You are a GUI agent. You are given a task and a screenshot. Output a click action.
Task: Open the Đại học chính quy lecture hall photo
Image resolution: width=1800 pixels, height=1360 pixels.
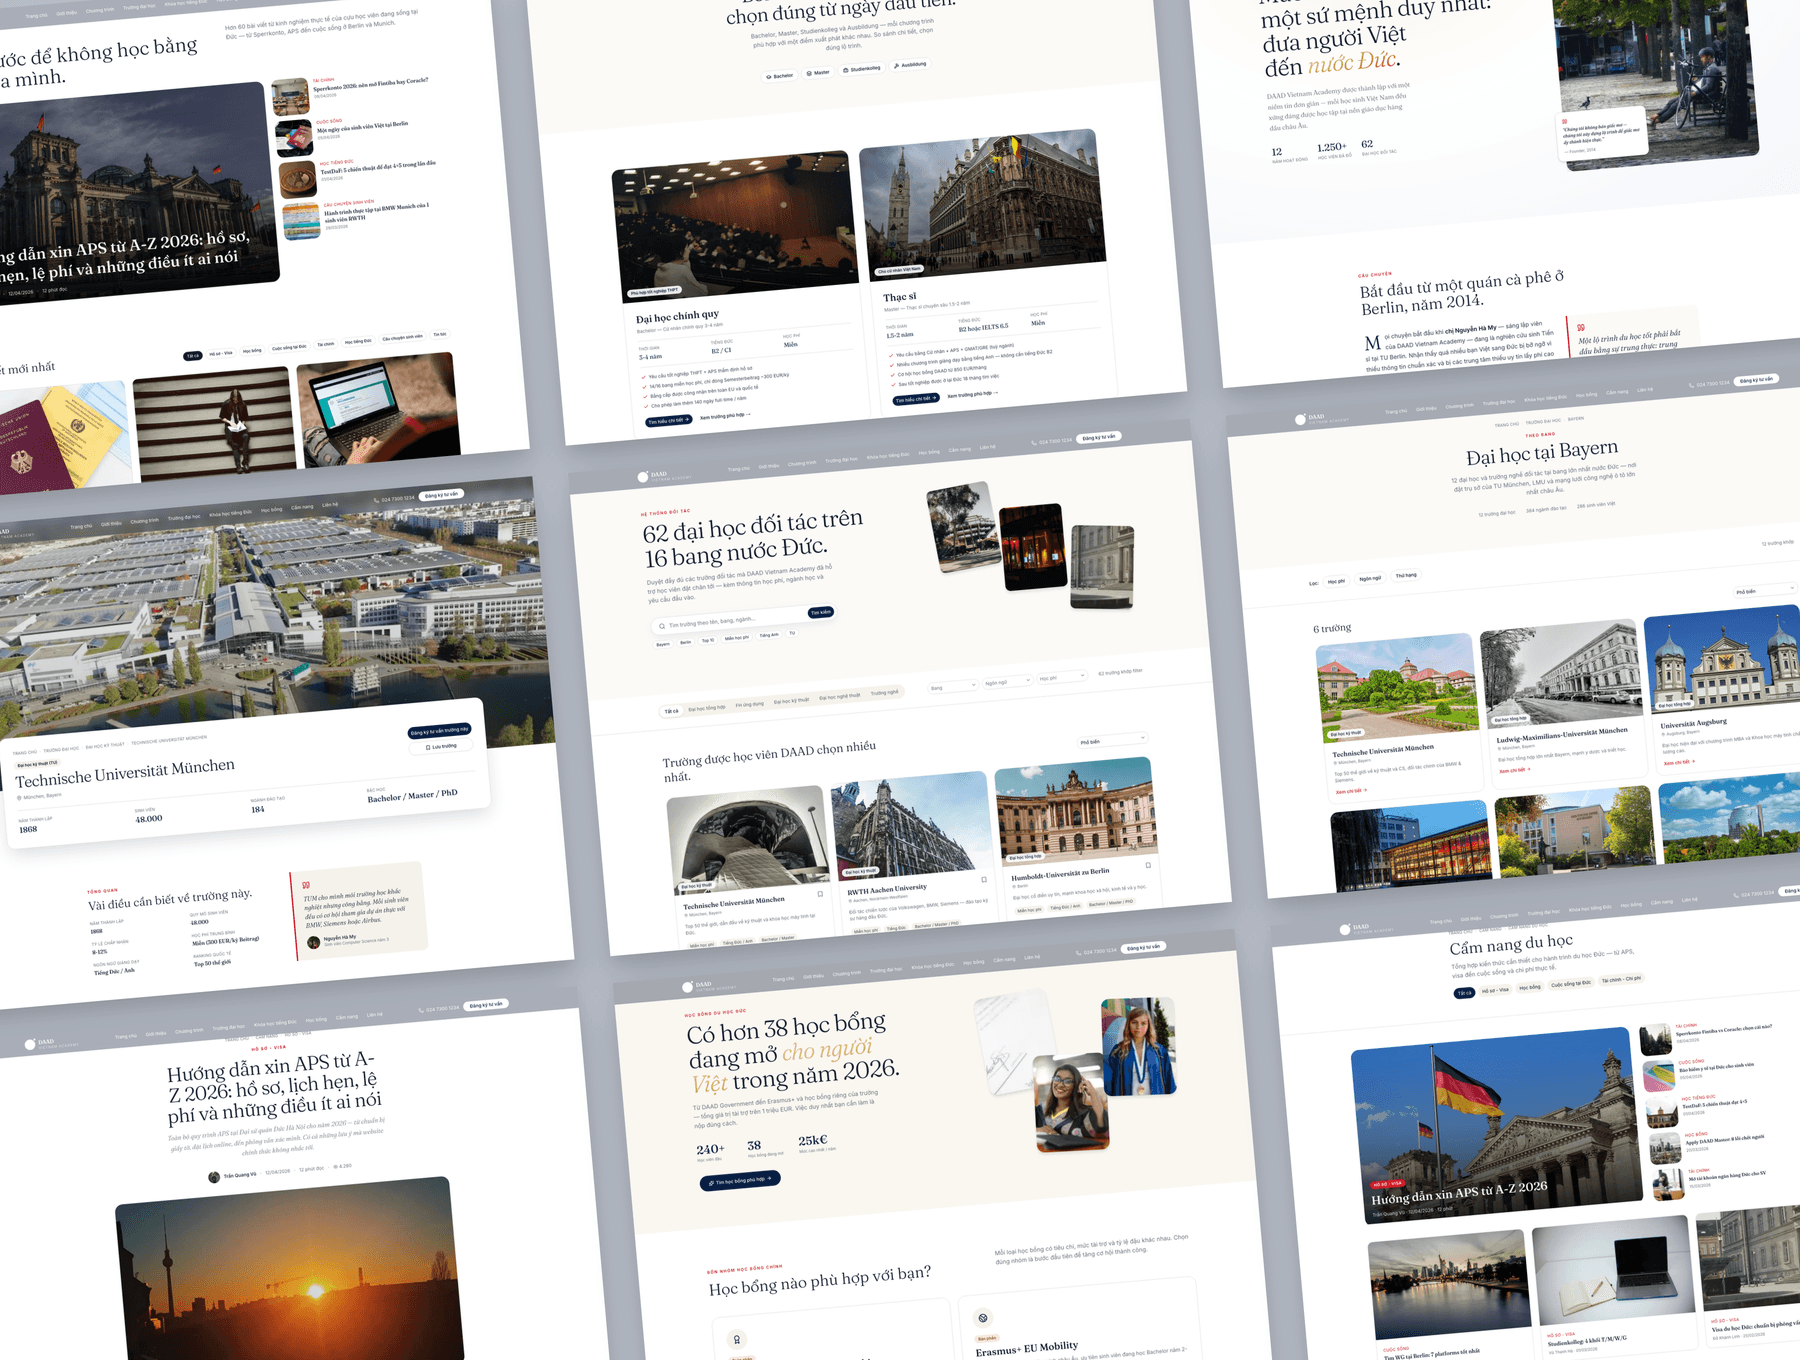click(x=735, y=226)
